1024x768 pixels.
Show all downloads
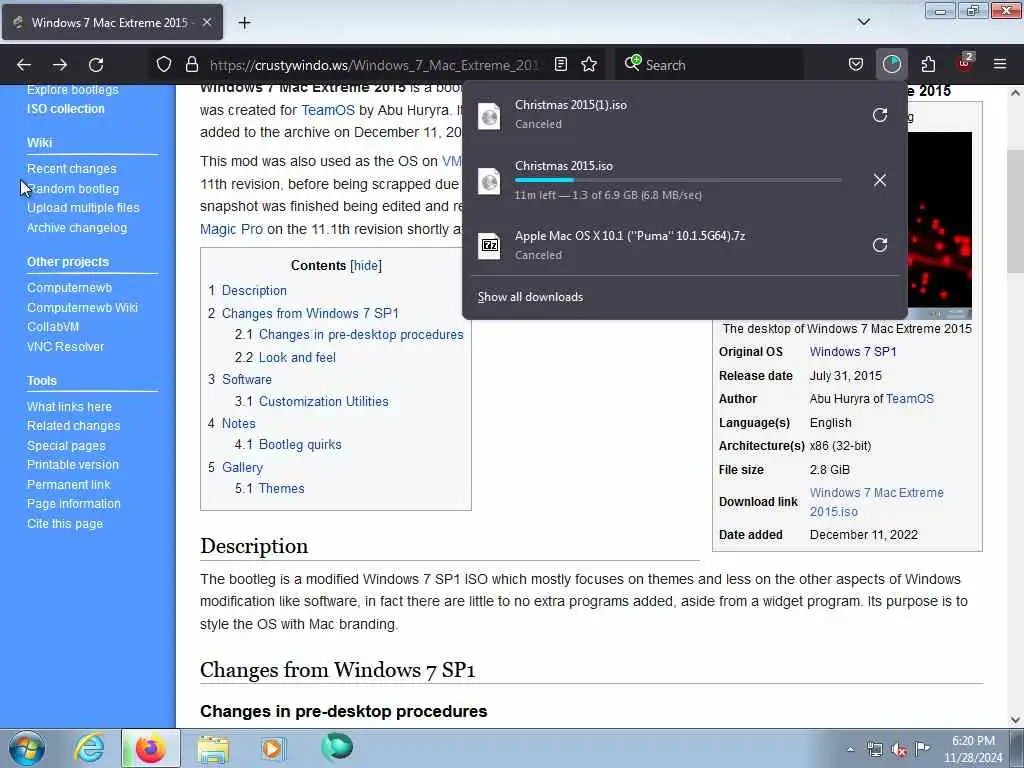[x=530, y=297]
